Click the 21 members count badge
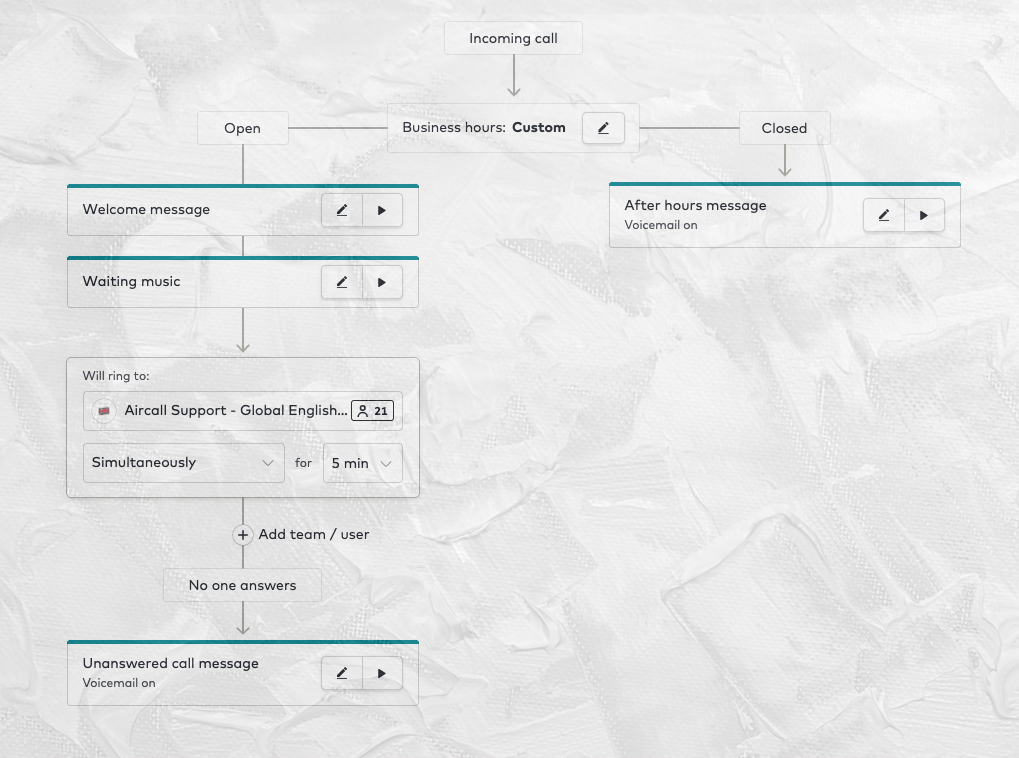 click(x=372, y=411)
